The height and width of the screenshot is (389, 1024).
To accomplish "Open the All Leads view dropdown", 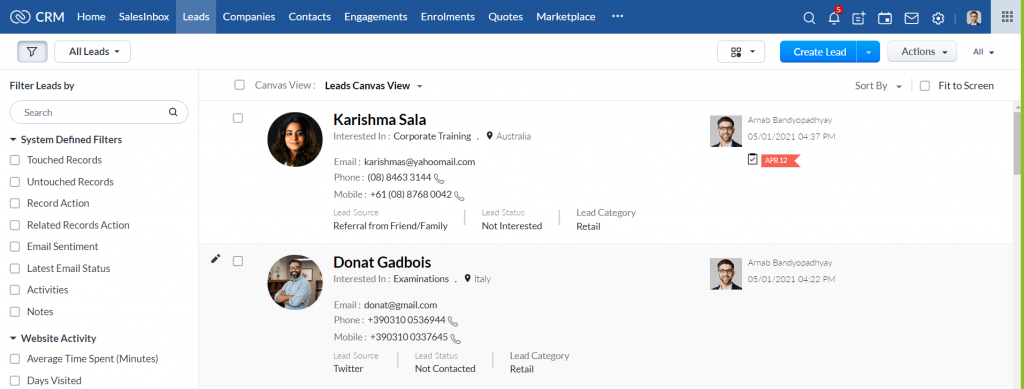I will 92,52.
